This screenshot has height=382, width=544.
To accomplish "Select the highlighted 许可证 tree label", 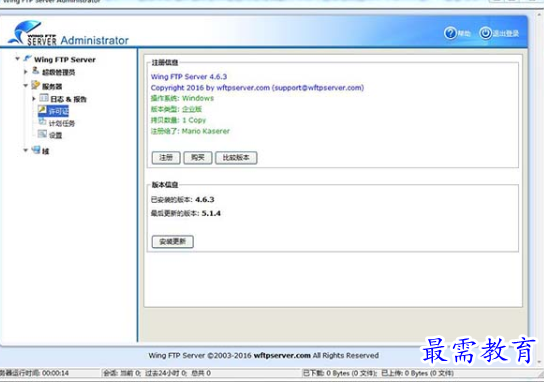I will tap(58, 111).
